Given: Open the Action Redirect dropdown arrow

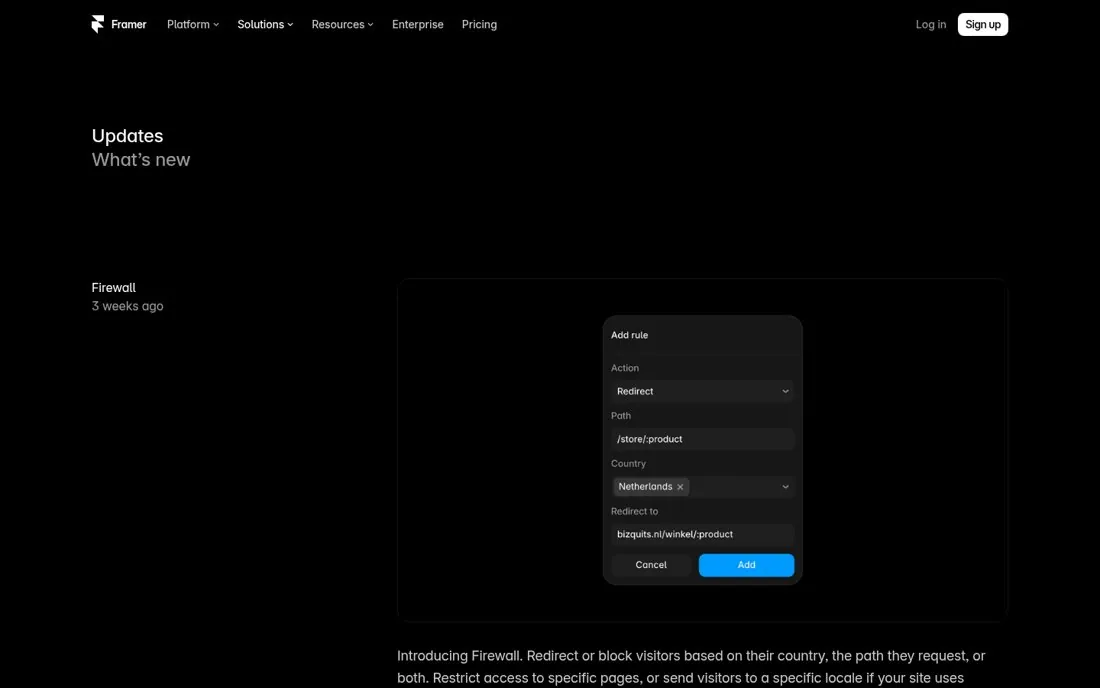Looking at the screenshot, I should point(785,391).
